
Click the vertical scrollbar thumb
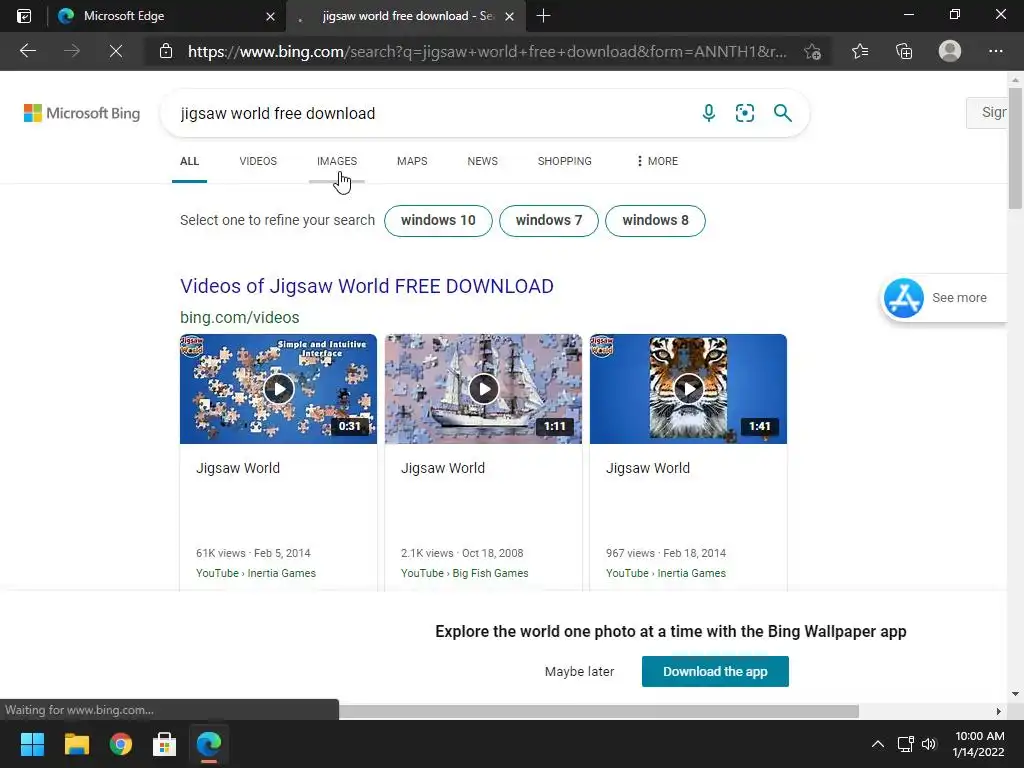coord(1015,148)
